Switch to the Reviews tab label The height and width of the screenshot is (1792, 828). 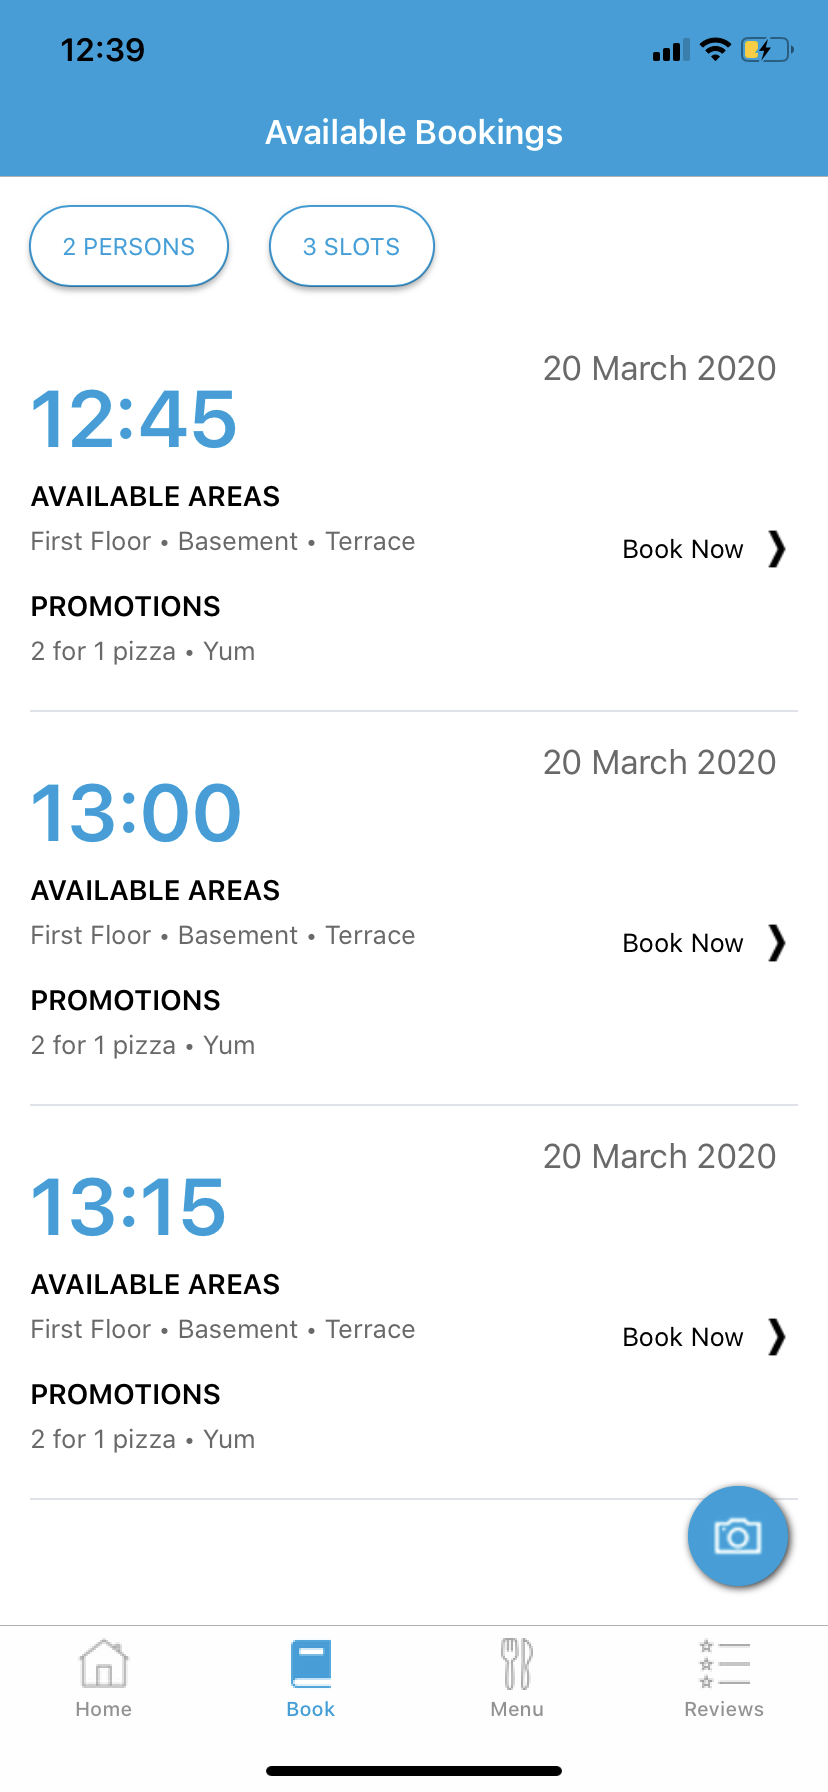coord(724,1709)
